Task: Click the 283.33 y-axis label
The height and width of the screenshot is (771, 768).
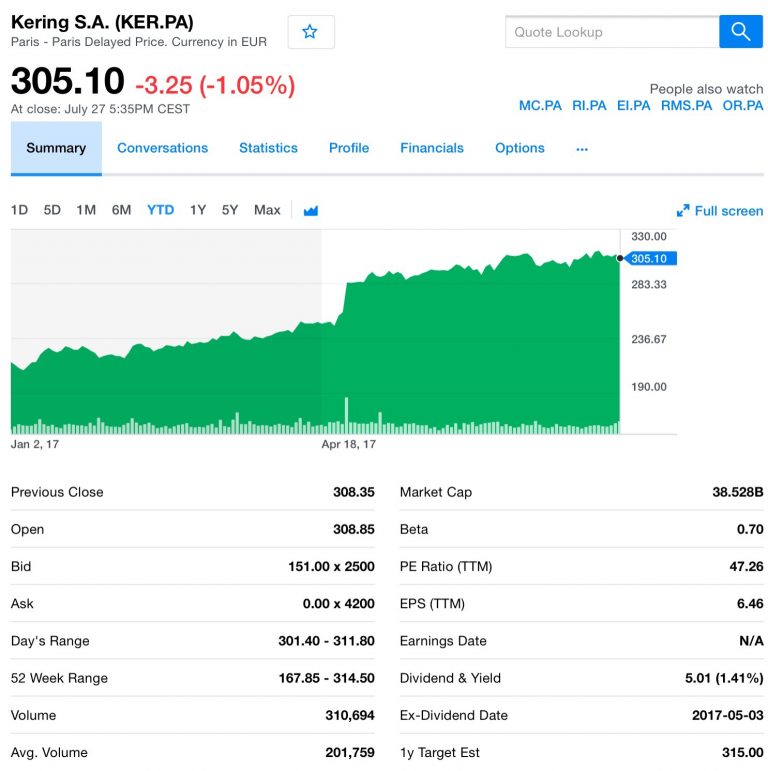Action: click(649, 285)
